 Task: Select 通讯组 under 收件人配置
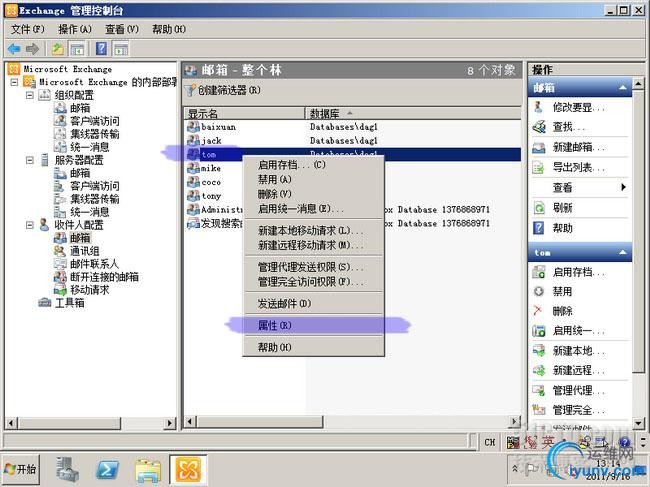point(84,251)
